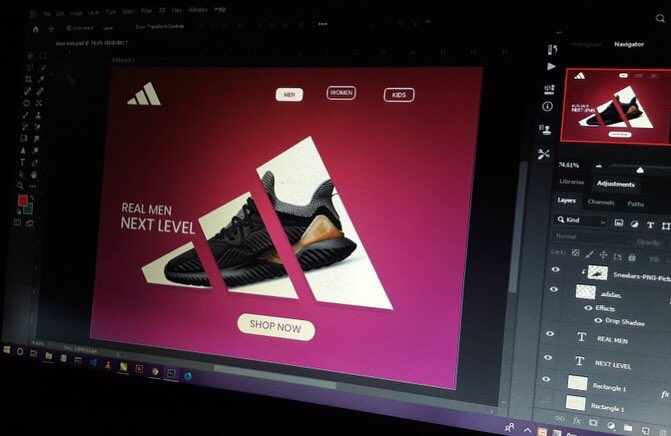
Task: Go to the Home screen icon
Action: tap(36, 30)
